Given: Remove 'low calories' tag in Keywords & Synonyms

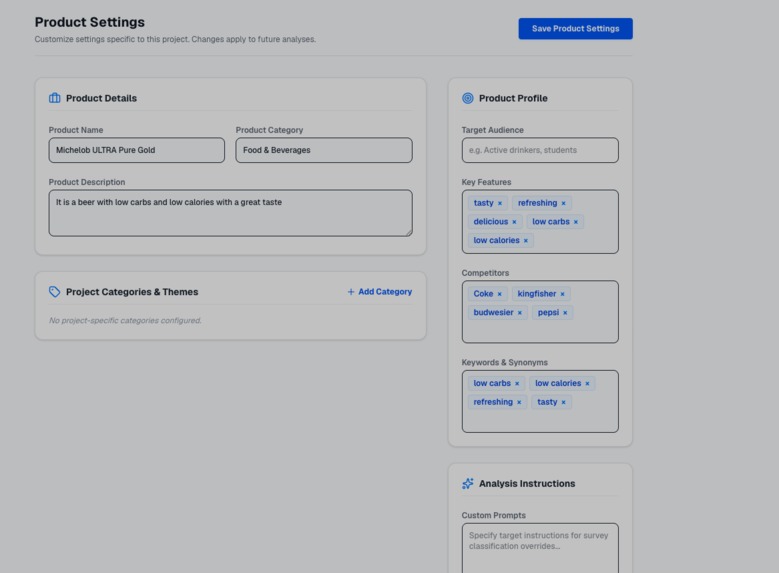Looking at the screenshot, I should tap(587, 384).
